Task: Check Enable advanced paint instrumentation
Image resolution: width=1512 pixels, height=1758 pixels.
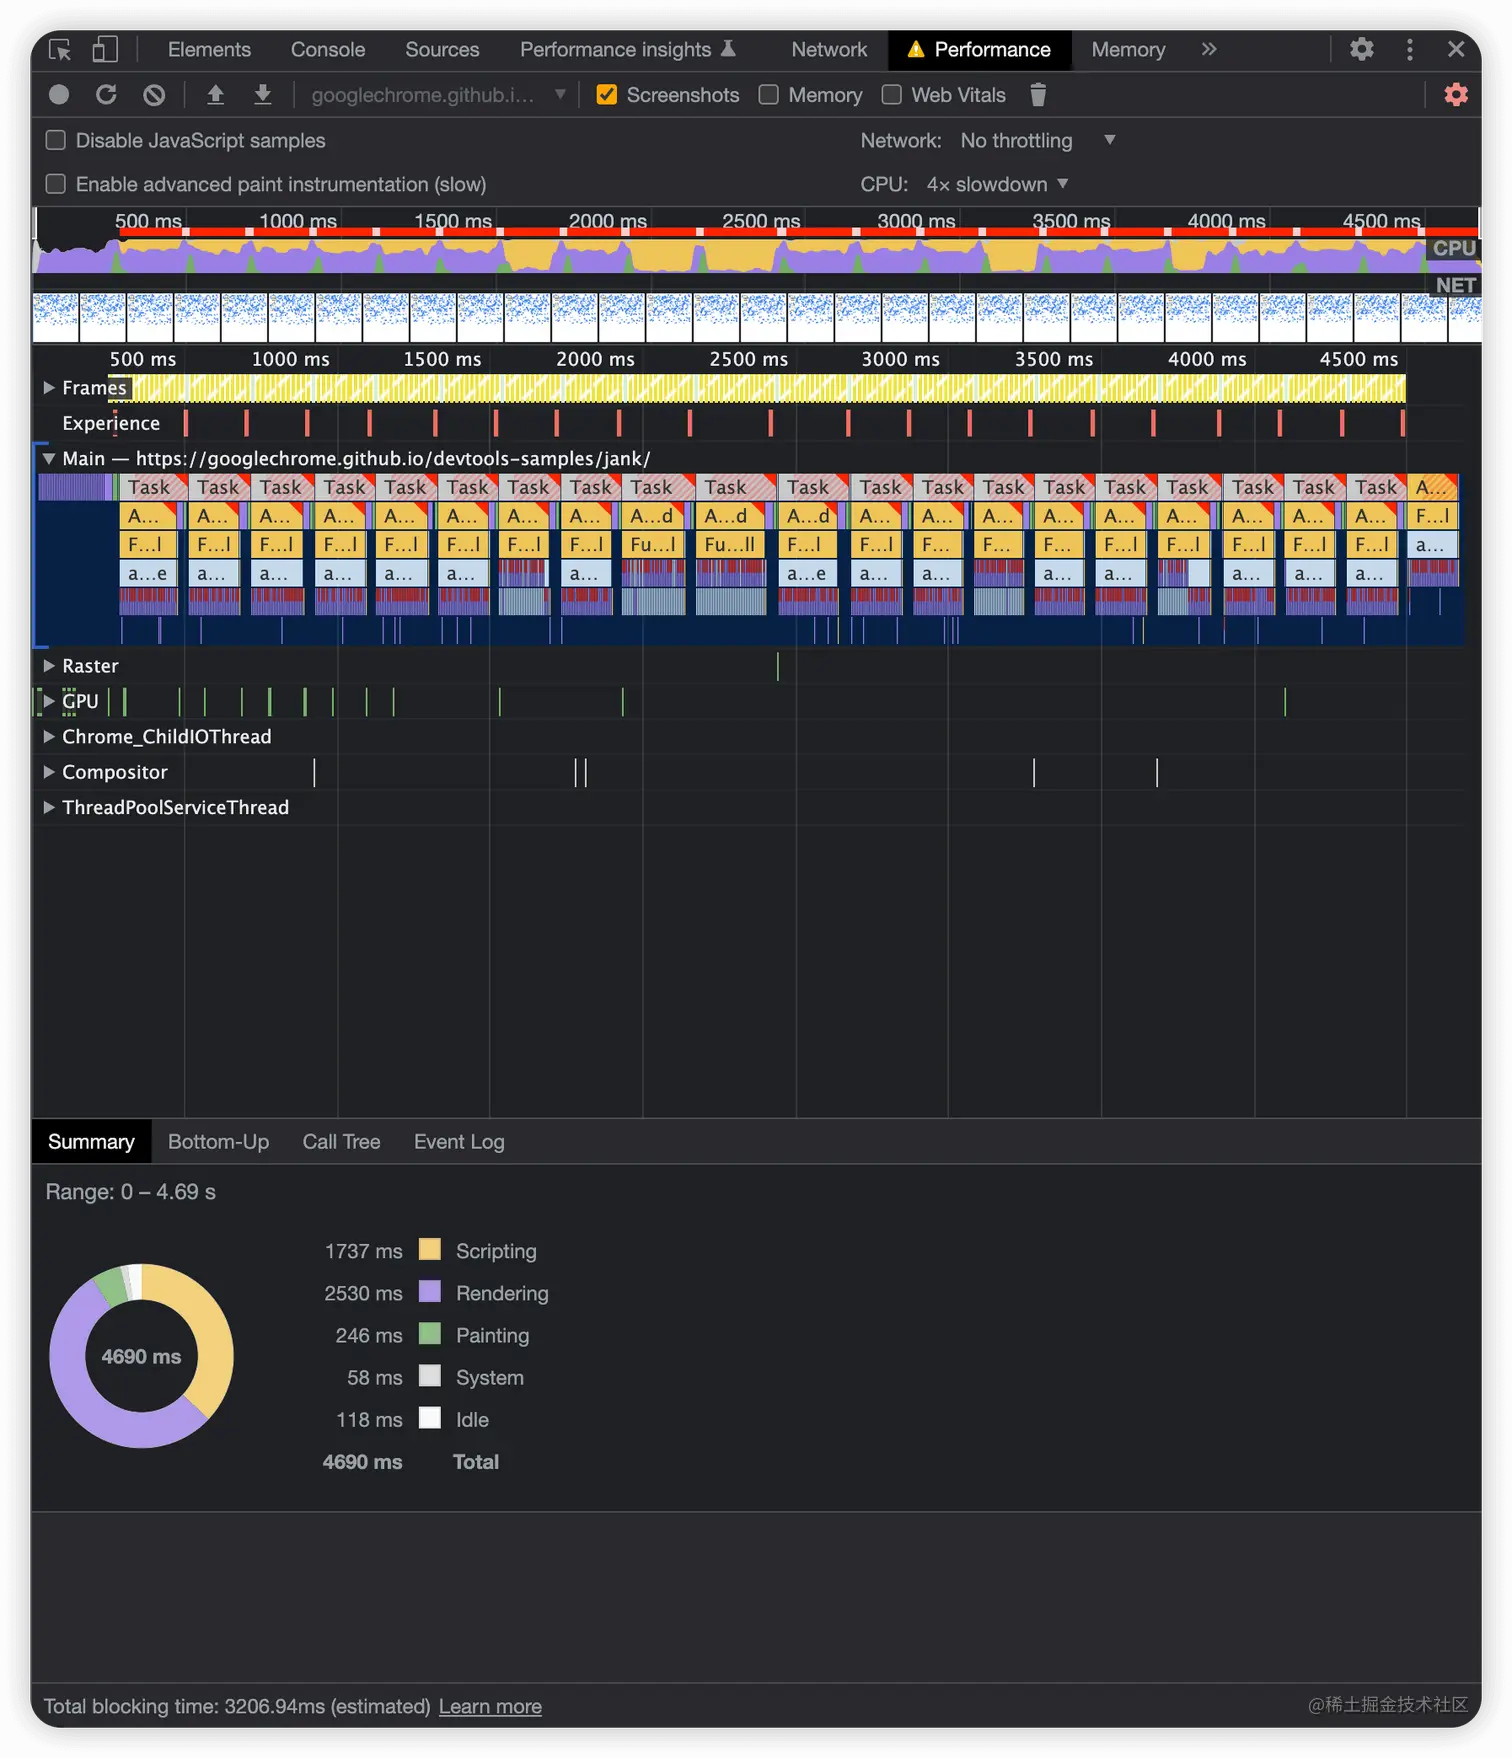Action: pyautogui.click(x=56, y=185)
